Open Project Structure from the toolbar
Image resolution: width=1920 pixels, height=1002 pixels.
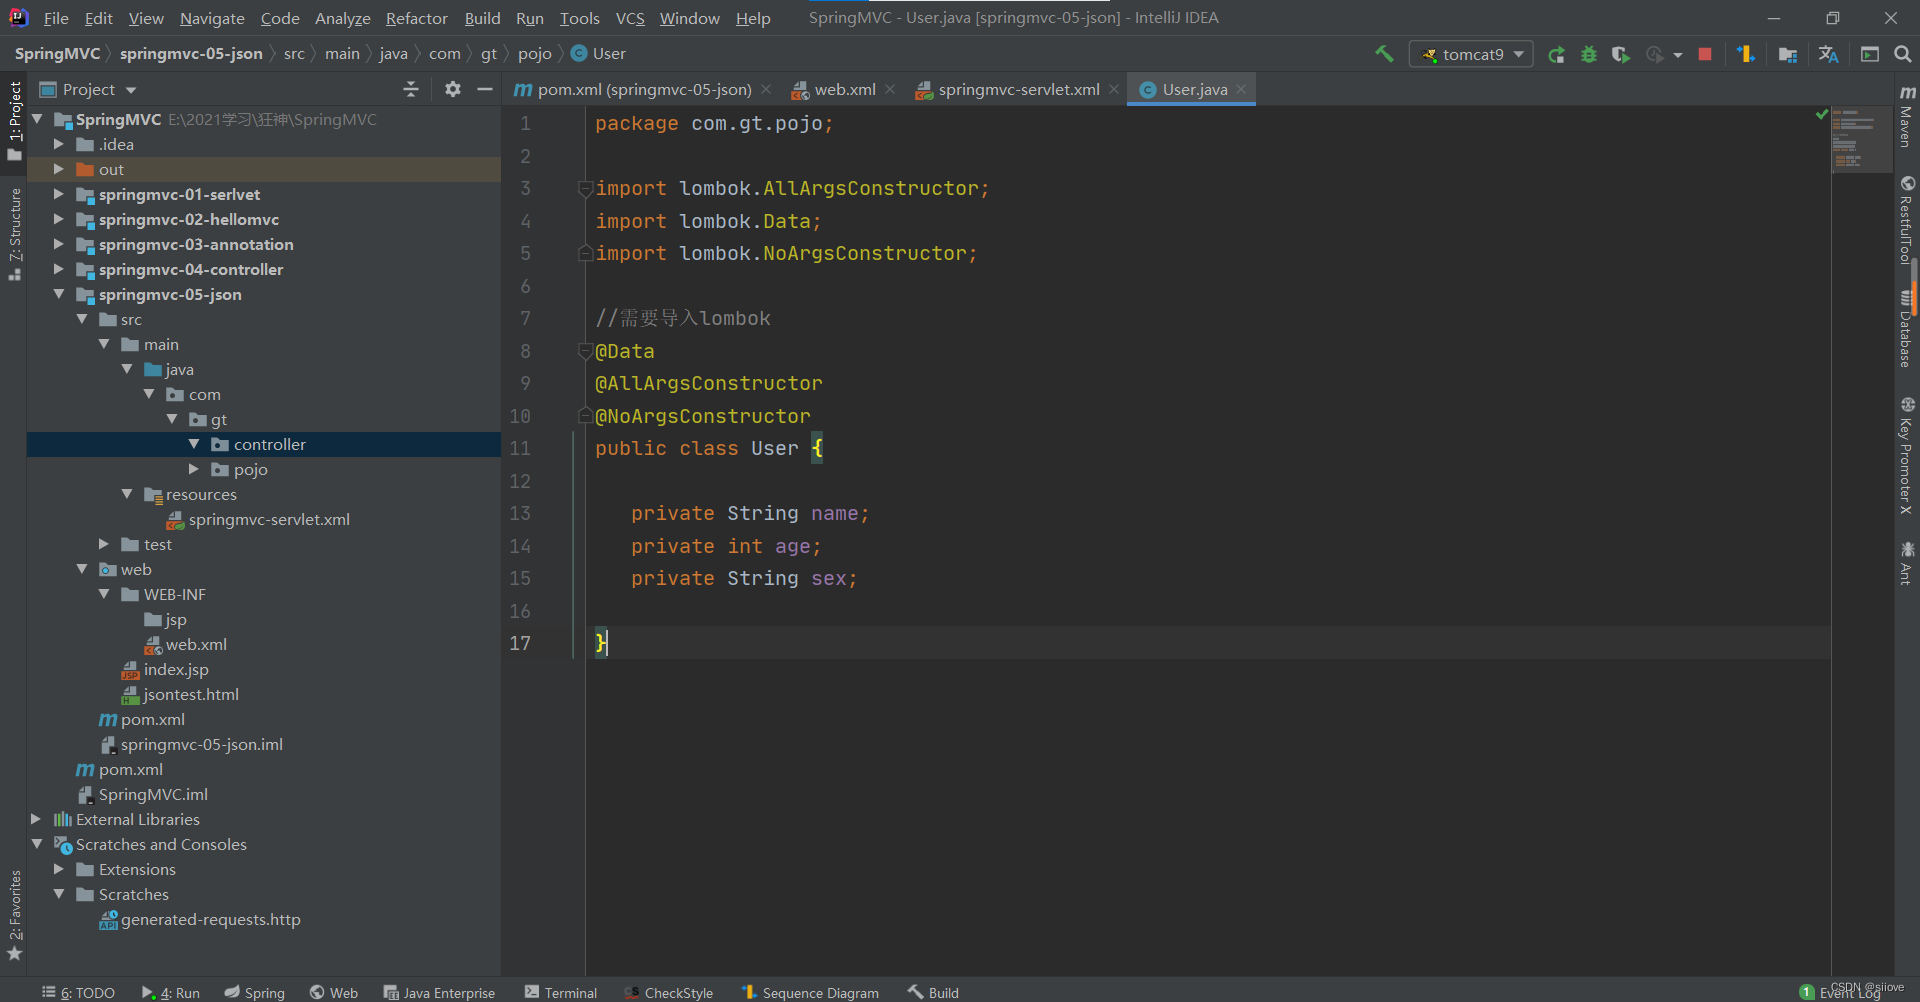click(1788, 54)
